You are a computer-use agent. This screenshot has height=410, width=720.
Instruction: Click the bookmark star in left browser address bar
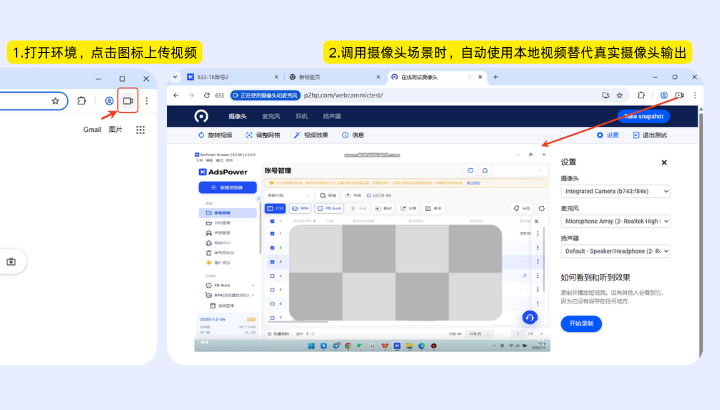pos(55,101)
